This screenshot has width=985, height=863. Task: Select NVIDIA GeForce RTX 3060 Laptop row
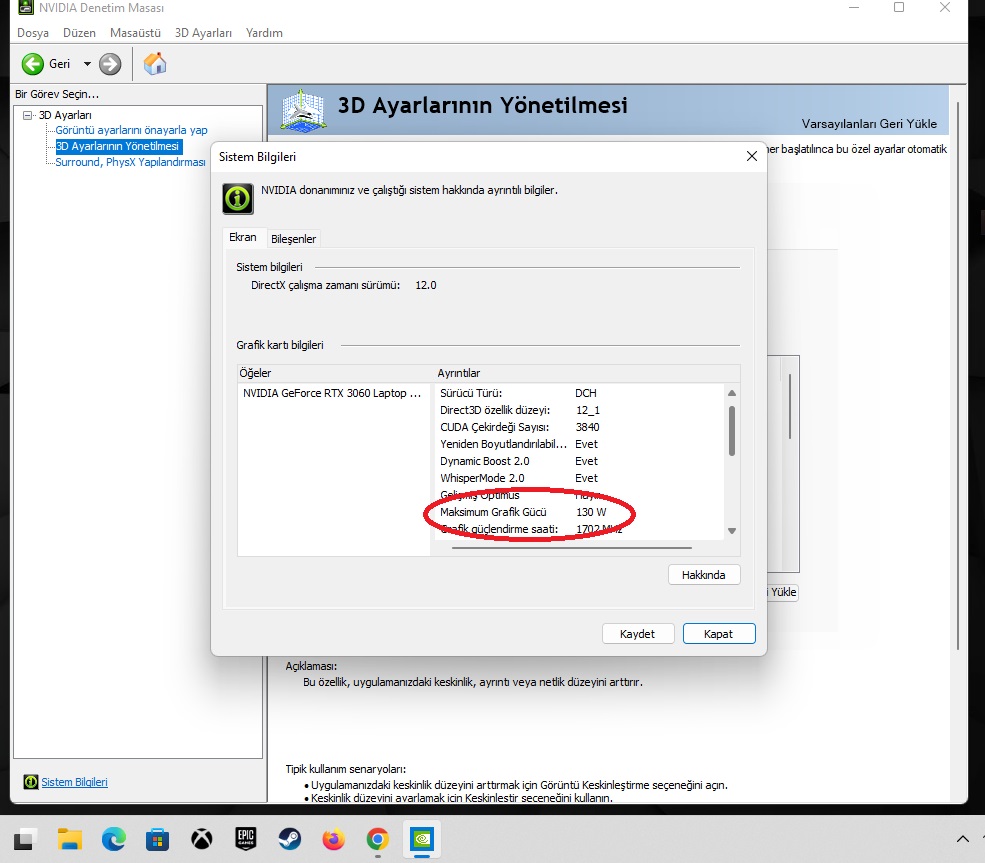[x=332, y=393]
